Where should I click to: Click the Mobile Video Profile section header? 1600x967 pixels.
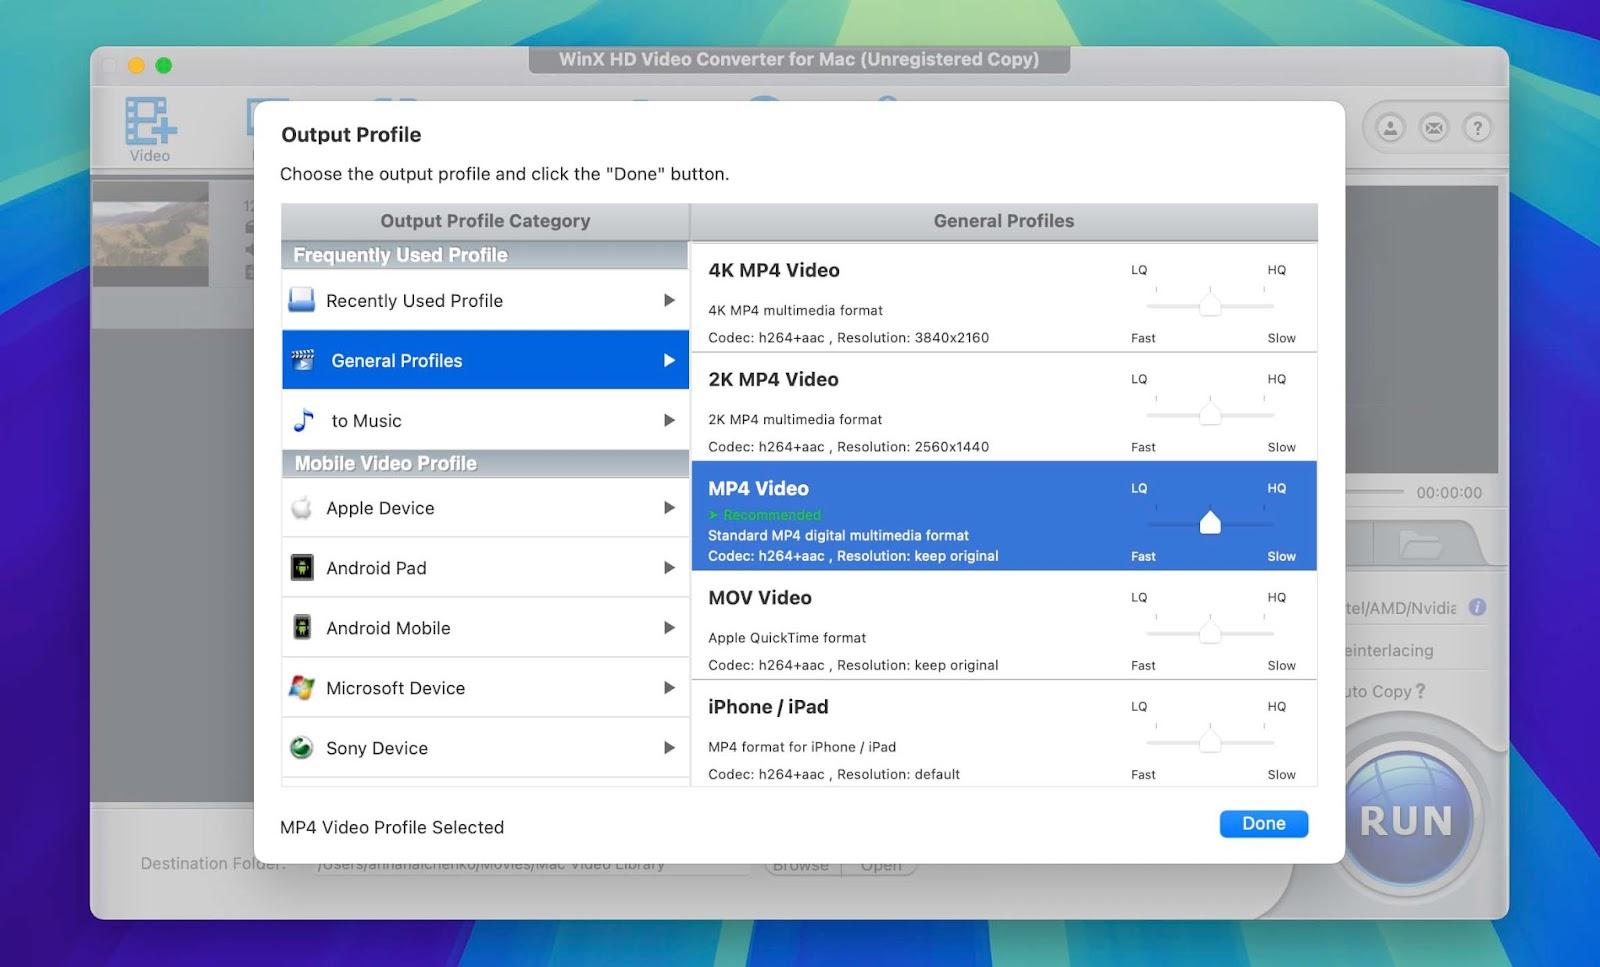pyautogui.click(x=485, y=463)
